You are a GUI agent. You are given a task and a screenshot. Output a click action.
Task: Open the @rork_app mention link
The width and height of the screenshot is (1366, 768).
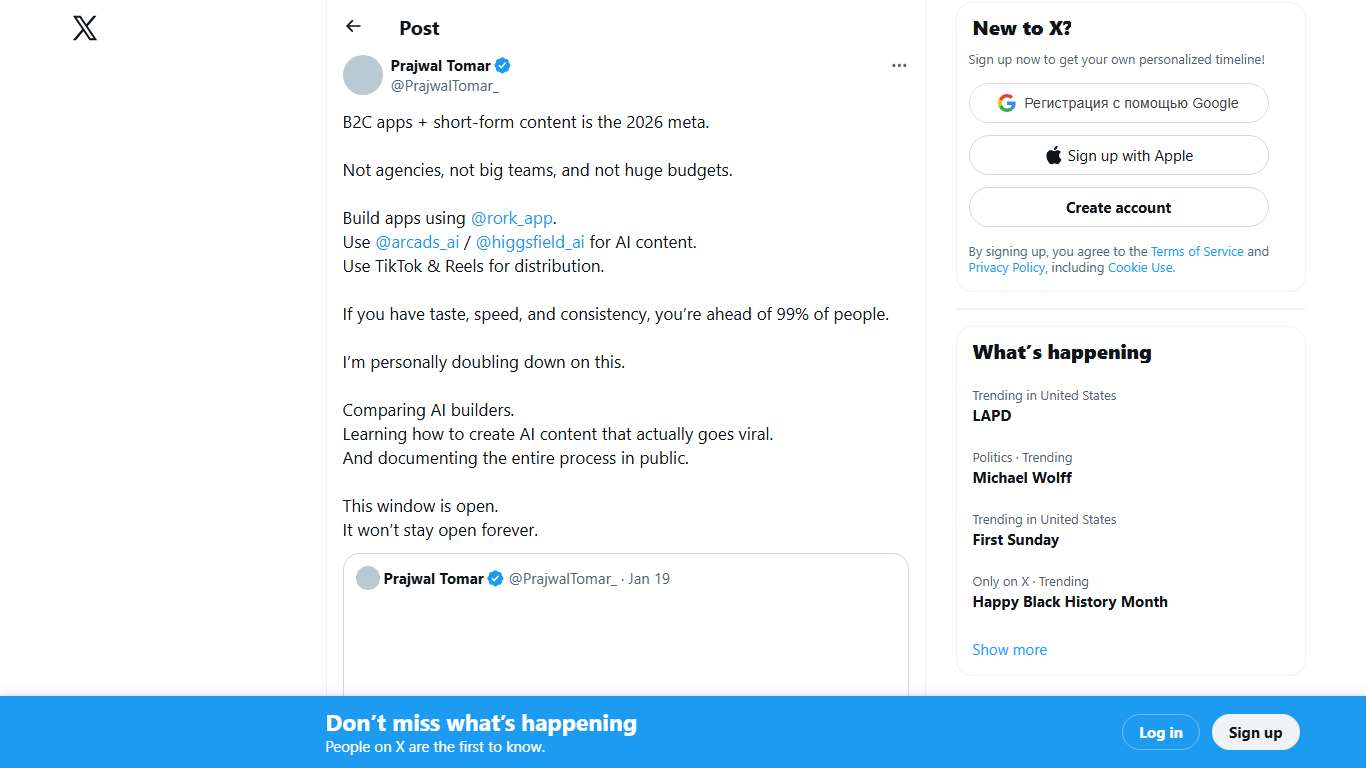(512, 218)
